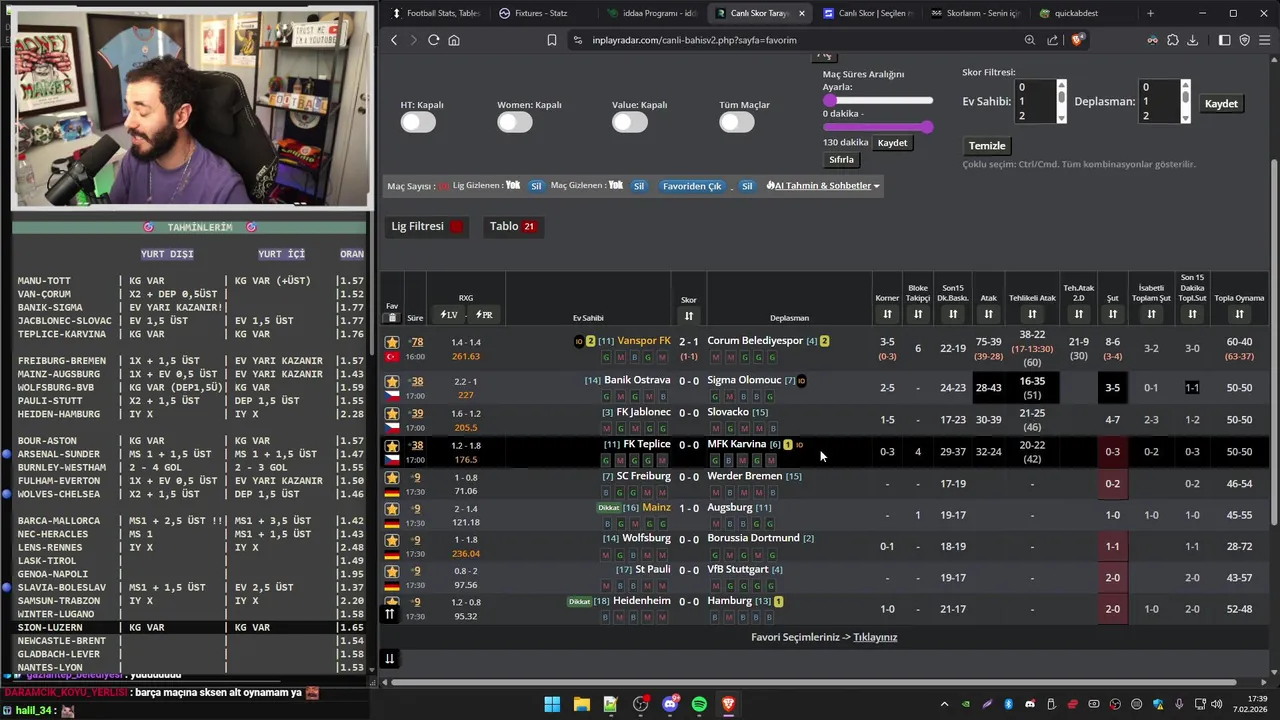The height and width of the screenshot is (720, 1280).
Task: Click the Mainz row favorite star
Action: (x=392, y=509)
